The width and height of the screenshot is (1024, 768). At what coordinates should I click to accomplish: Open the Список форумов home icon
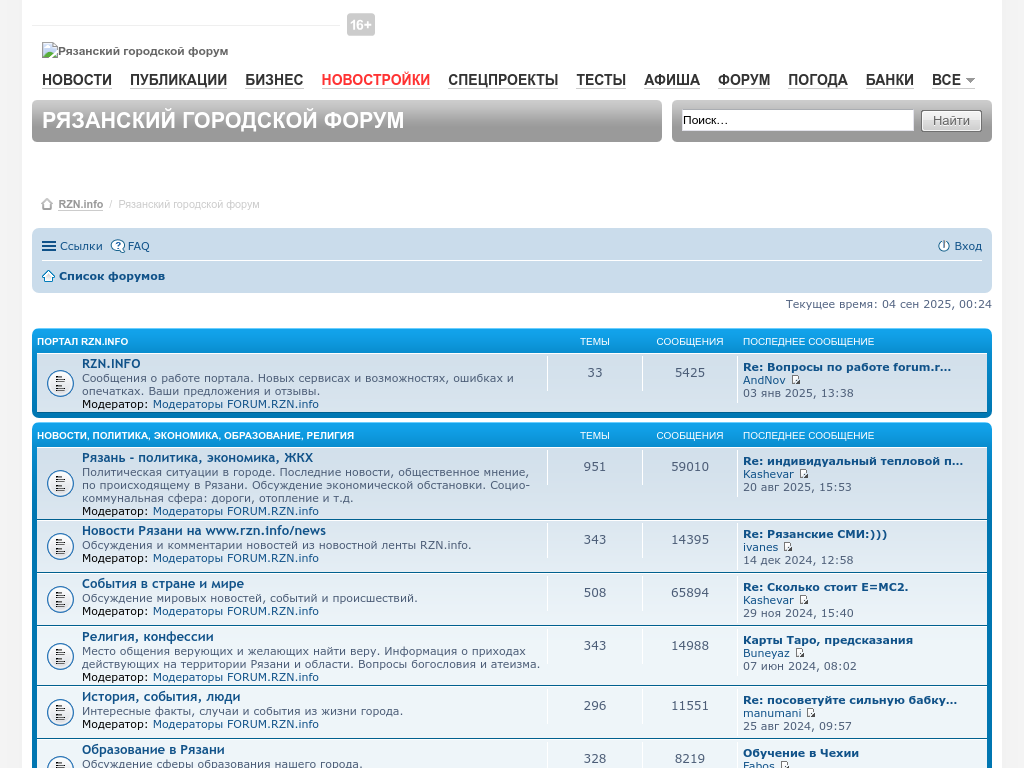tap(48, 276)
